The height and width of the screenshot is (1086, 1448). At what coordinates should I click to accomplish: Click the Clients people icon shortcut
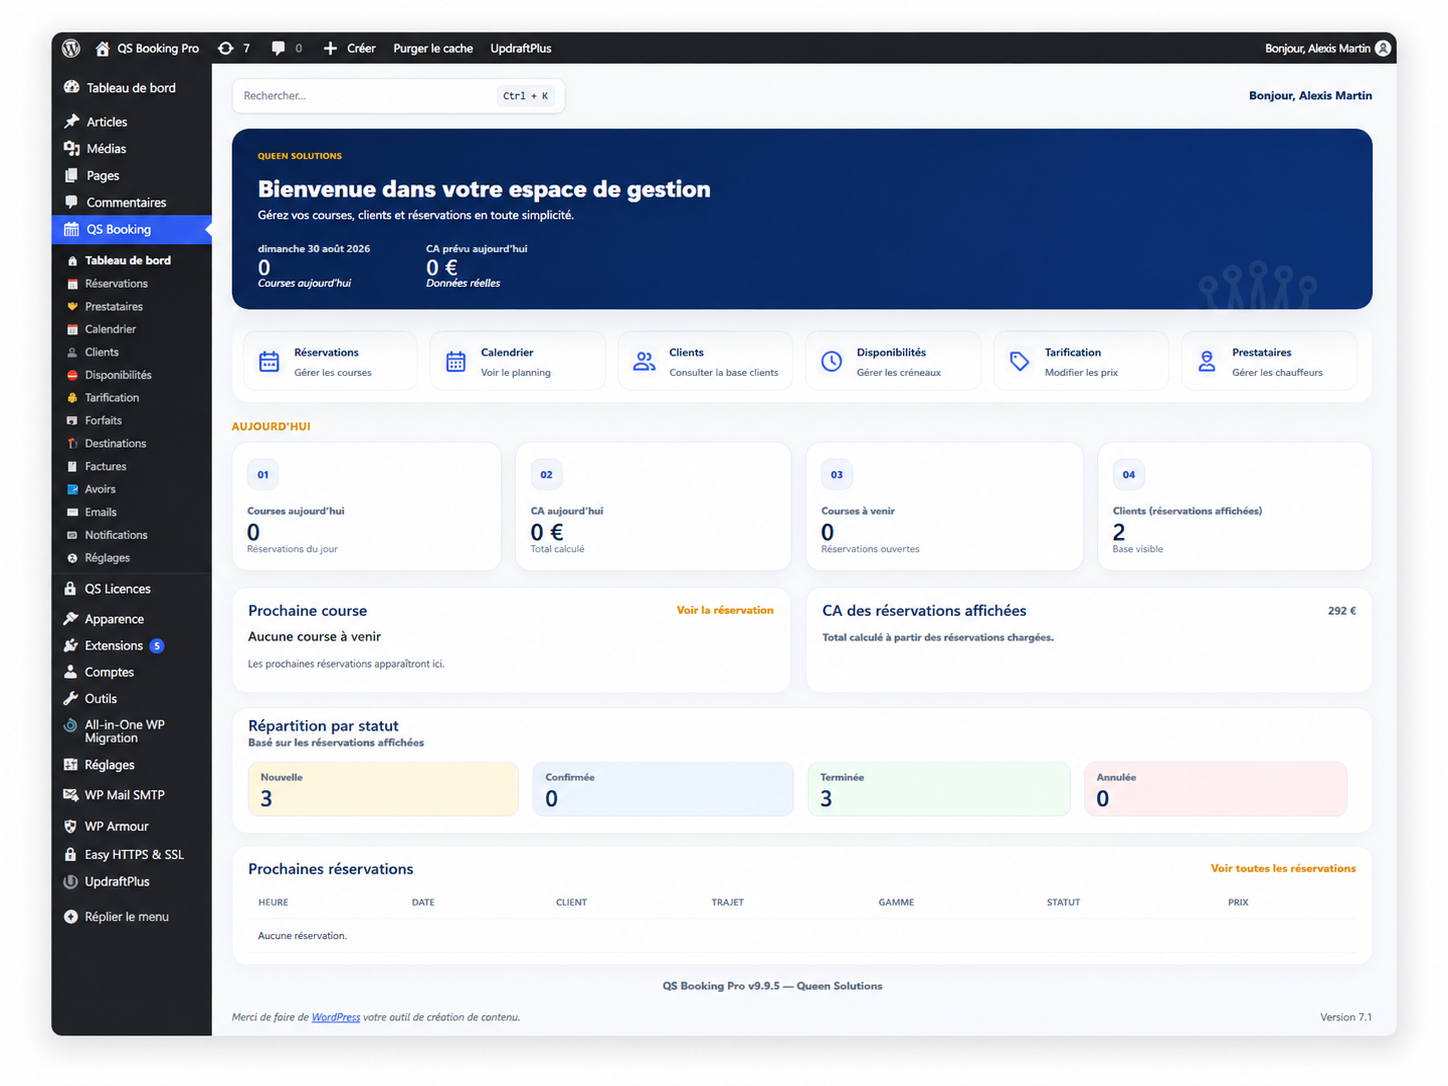point(644,362)
